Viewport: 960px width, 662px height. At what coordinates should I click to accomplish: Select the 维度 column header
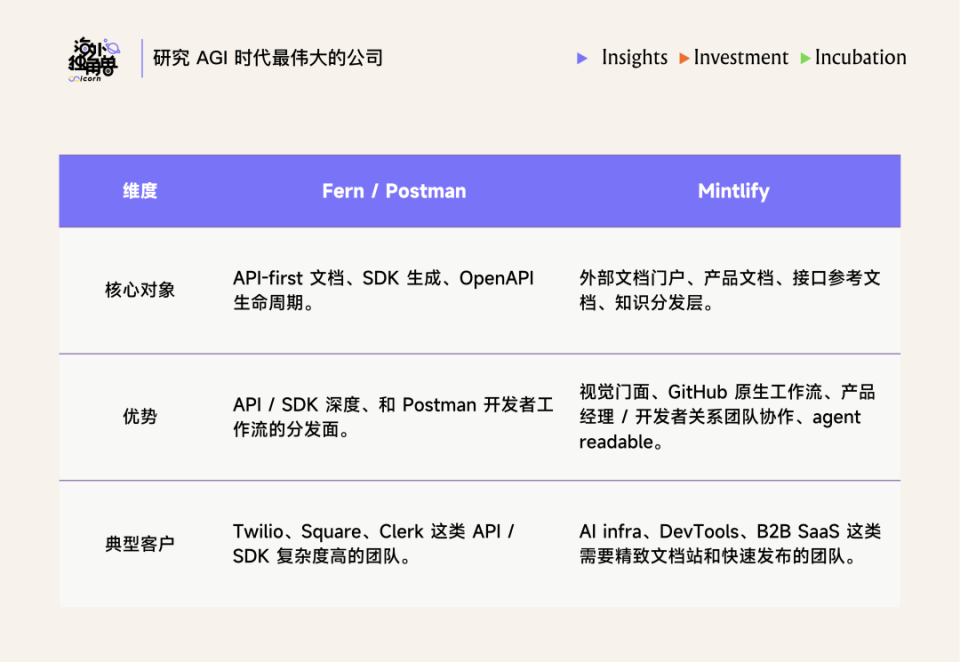140,191
